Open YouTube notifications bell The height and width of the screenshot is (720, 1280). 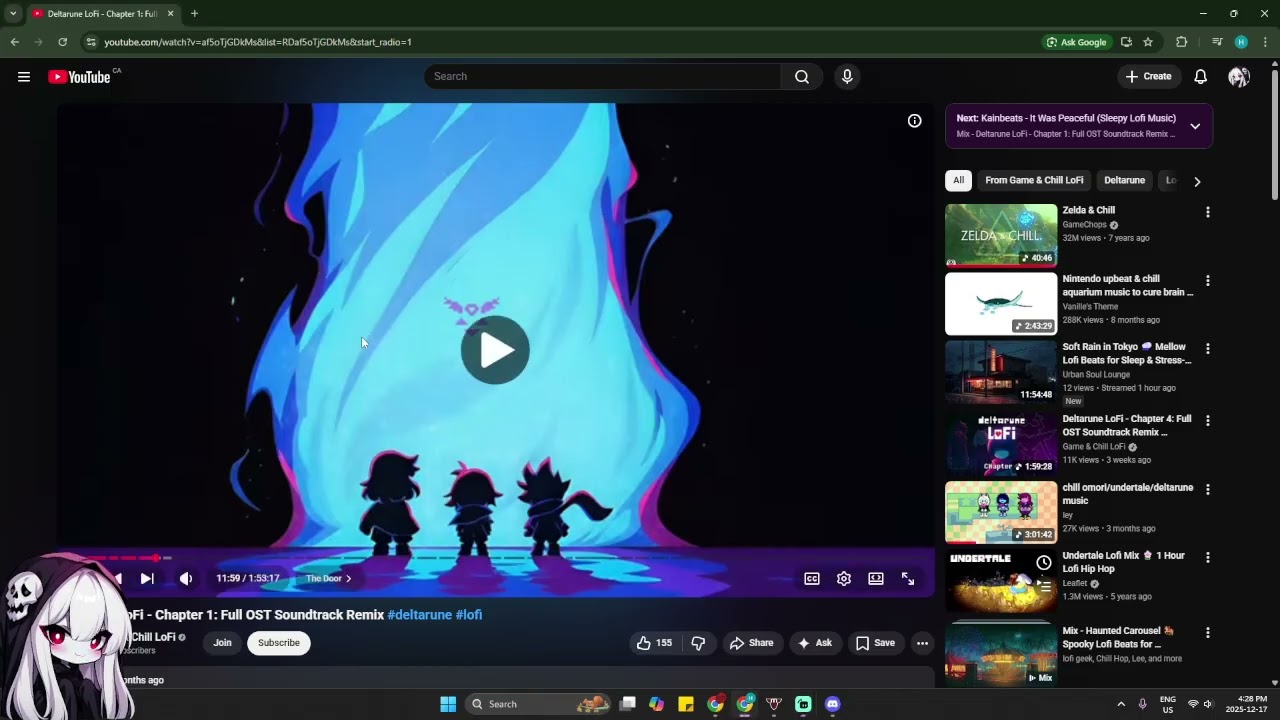pos(1201,77)
